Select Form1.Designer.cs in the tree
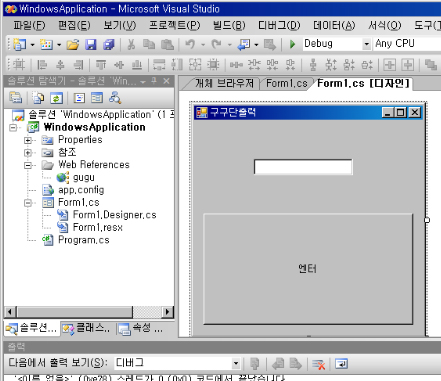This screenshot has width=441, height=381. tap(114, 215)
